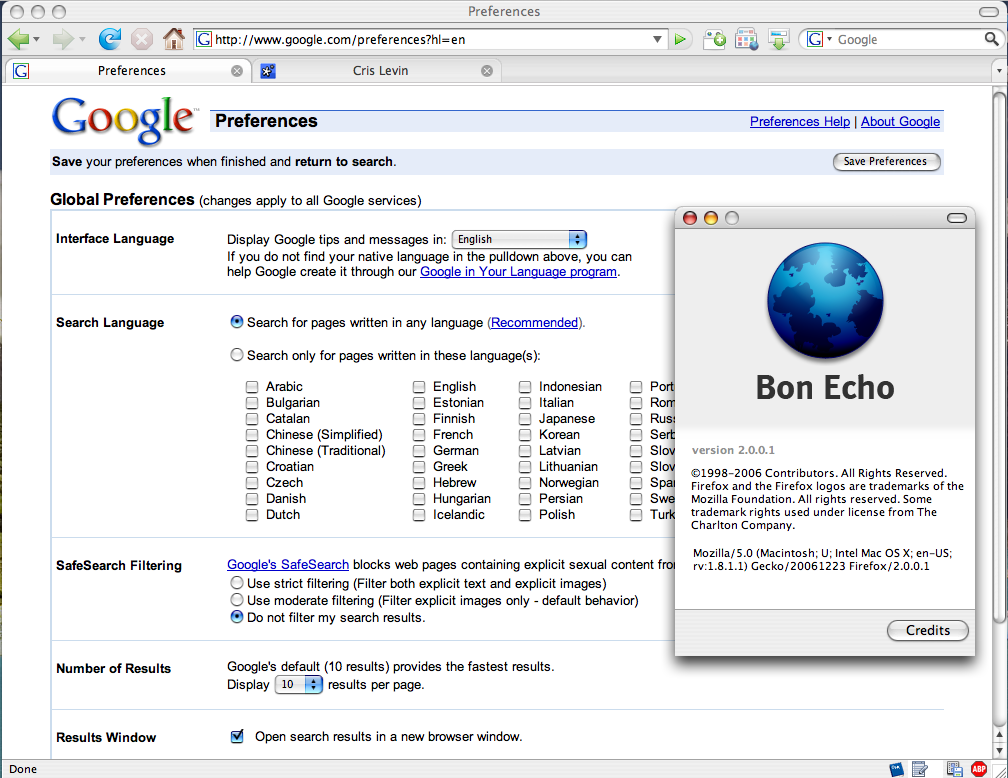Close the Preferences tab
1008x778 pixels.
tap(237, 71)
